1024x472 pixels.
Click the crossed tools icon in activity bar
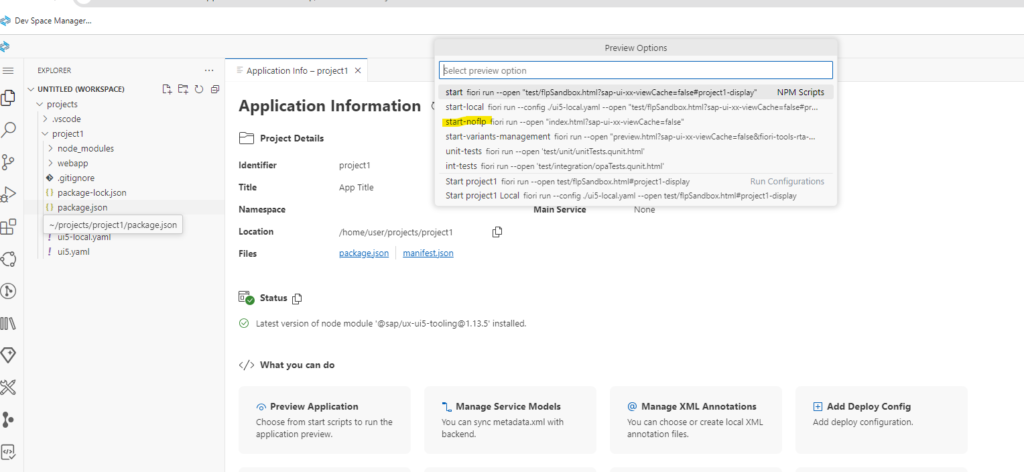tap(8, 387)
